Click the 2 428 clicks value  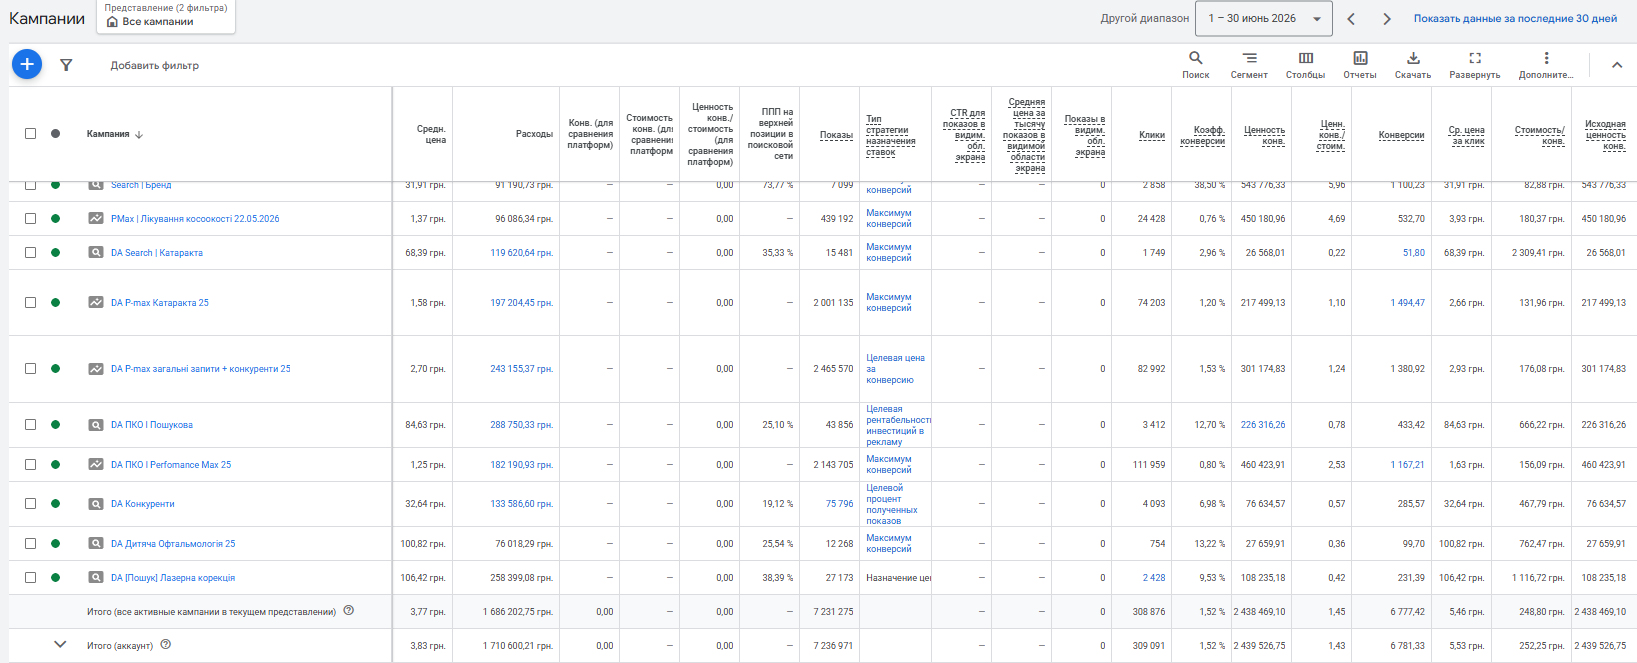coord(1154,578)
